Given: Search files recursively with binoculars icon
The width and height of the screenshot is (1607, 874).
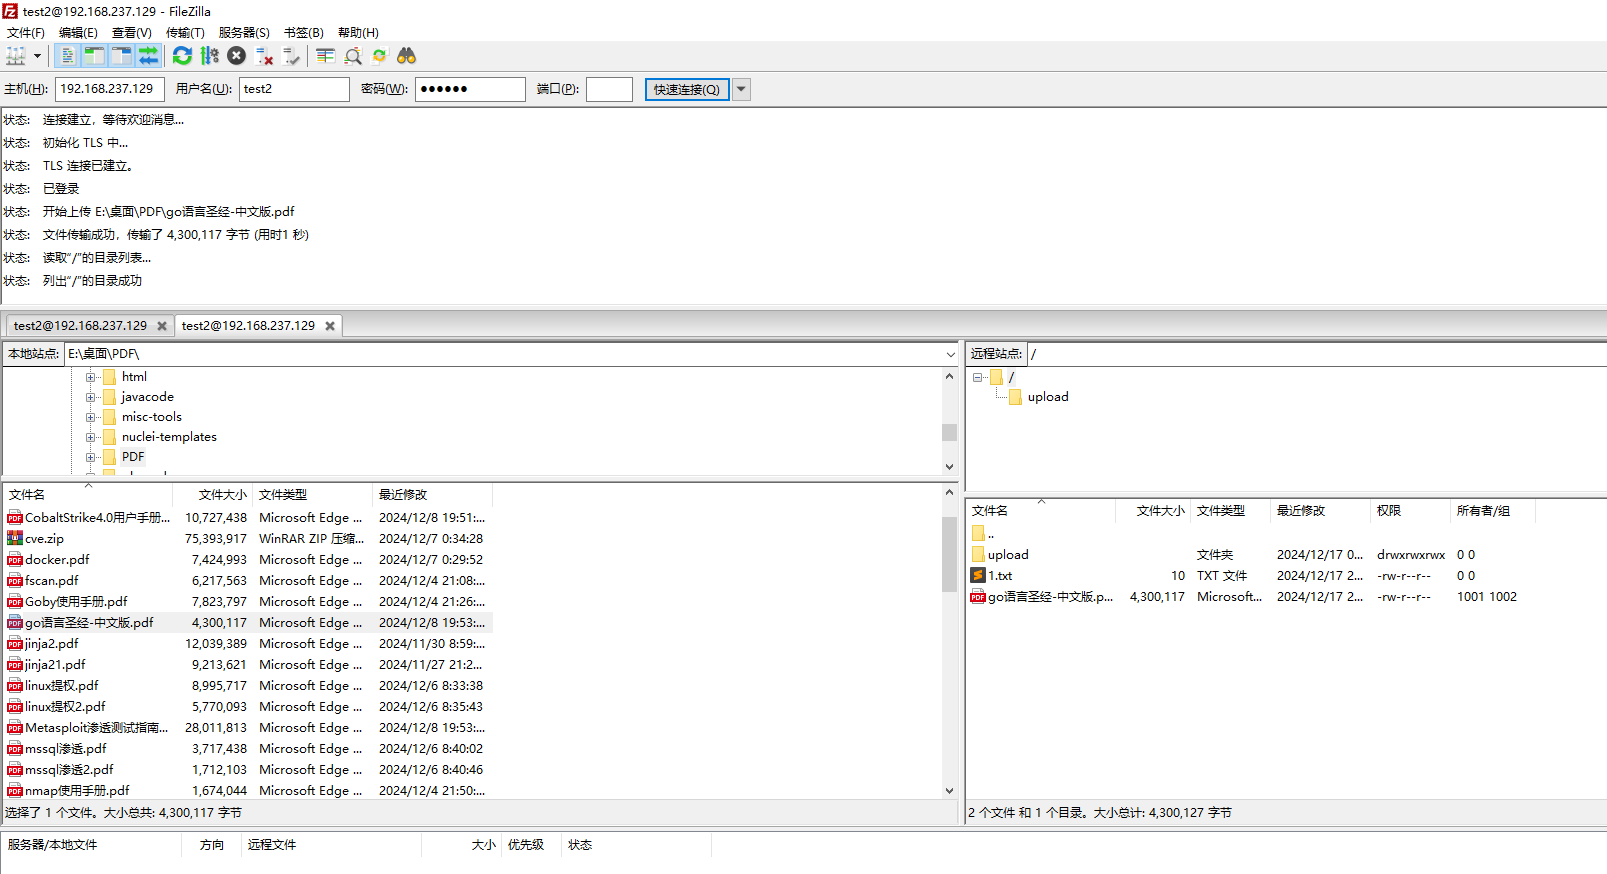Looking at the screenshot, I should [406, 56].
